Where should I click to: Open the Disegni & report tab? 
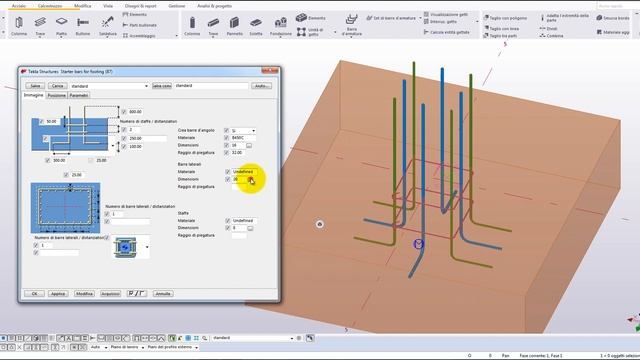coord(140,6)
